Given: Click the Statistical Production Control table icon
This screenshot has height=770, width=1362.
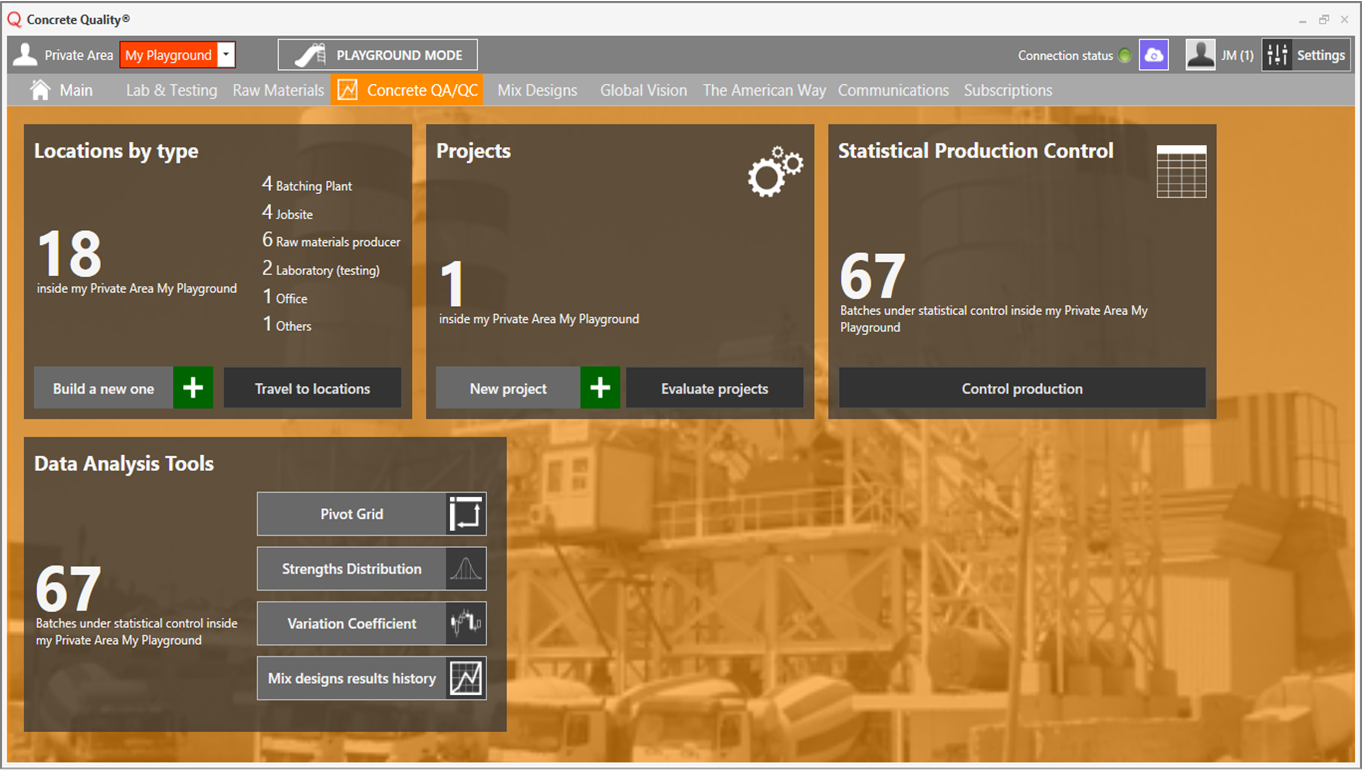Looking at the screenshot, I should coord(1181,171).
